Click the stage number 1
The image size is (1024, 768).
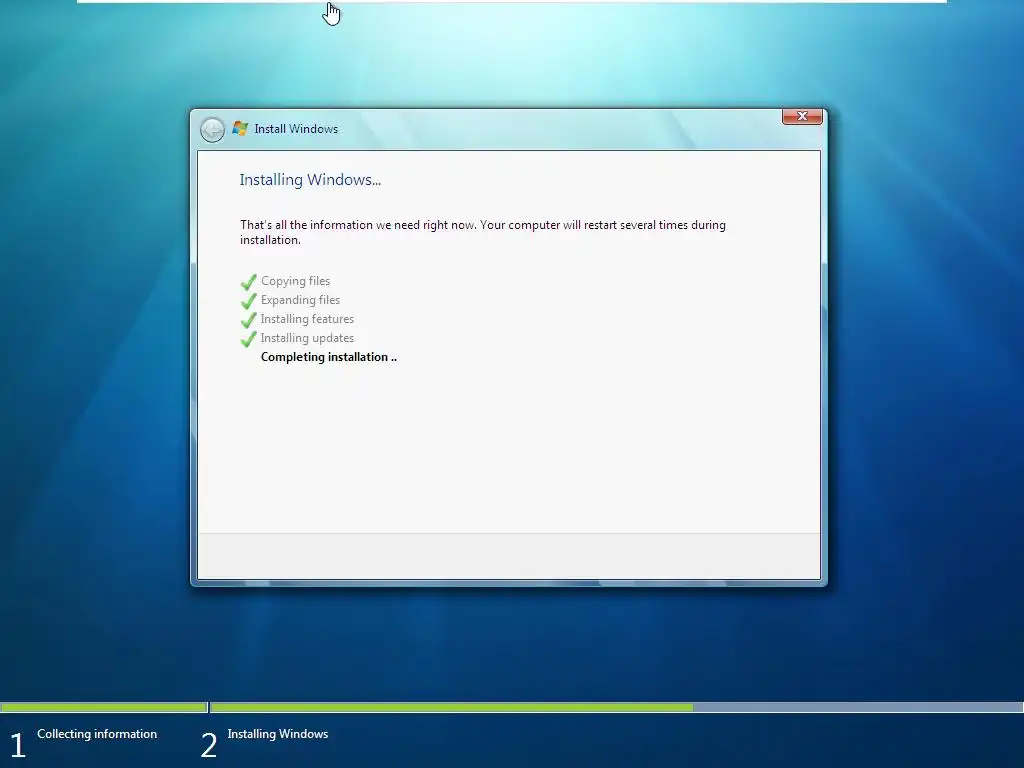point(18,745)
